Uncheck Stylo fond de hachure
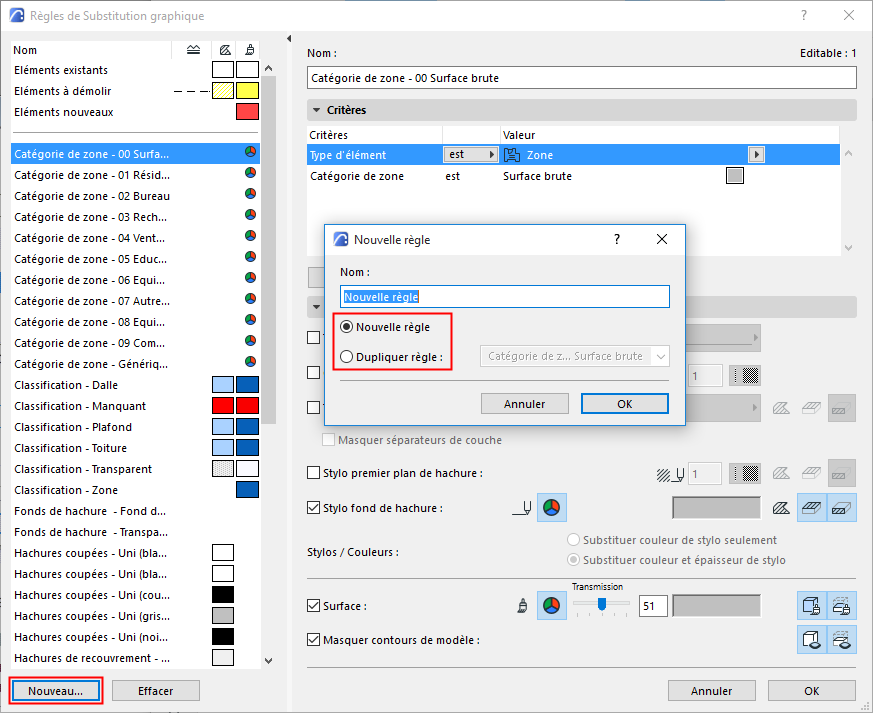This screenshot has height=713, width=873. 313,508
